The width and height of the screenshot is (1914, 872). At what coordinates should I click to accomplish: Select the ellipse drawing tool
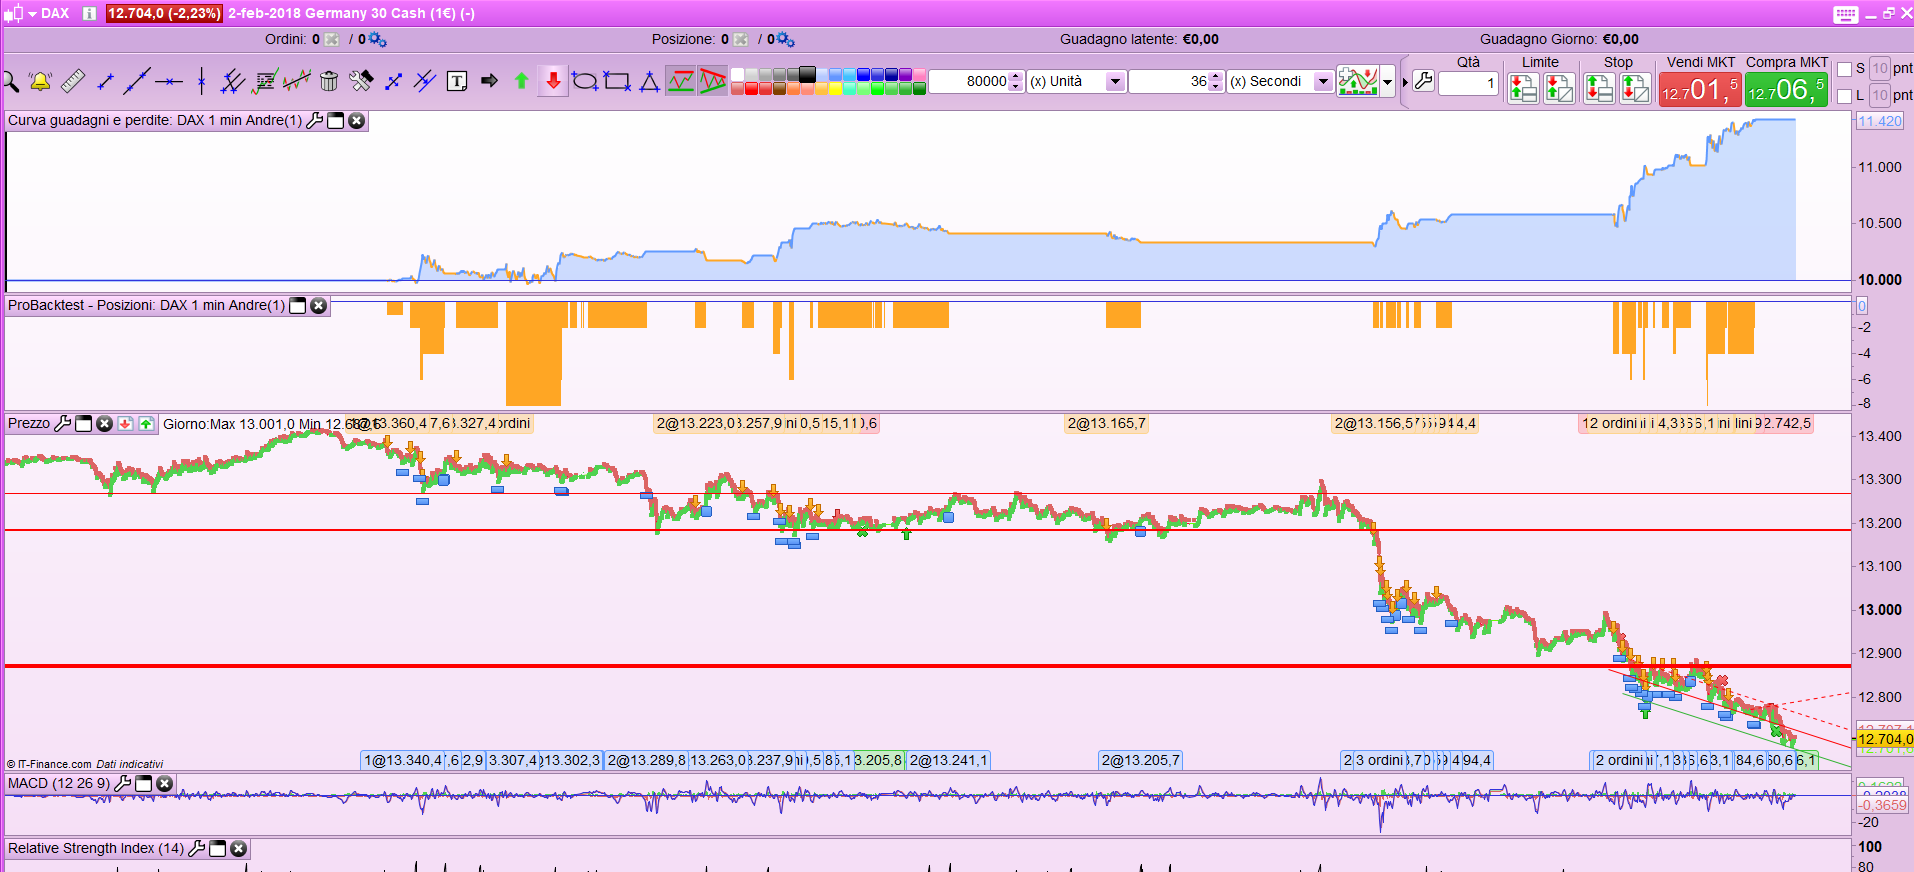[x=585, y=82]
